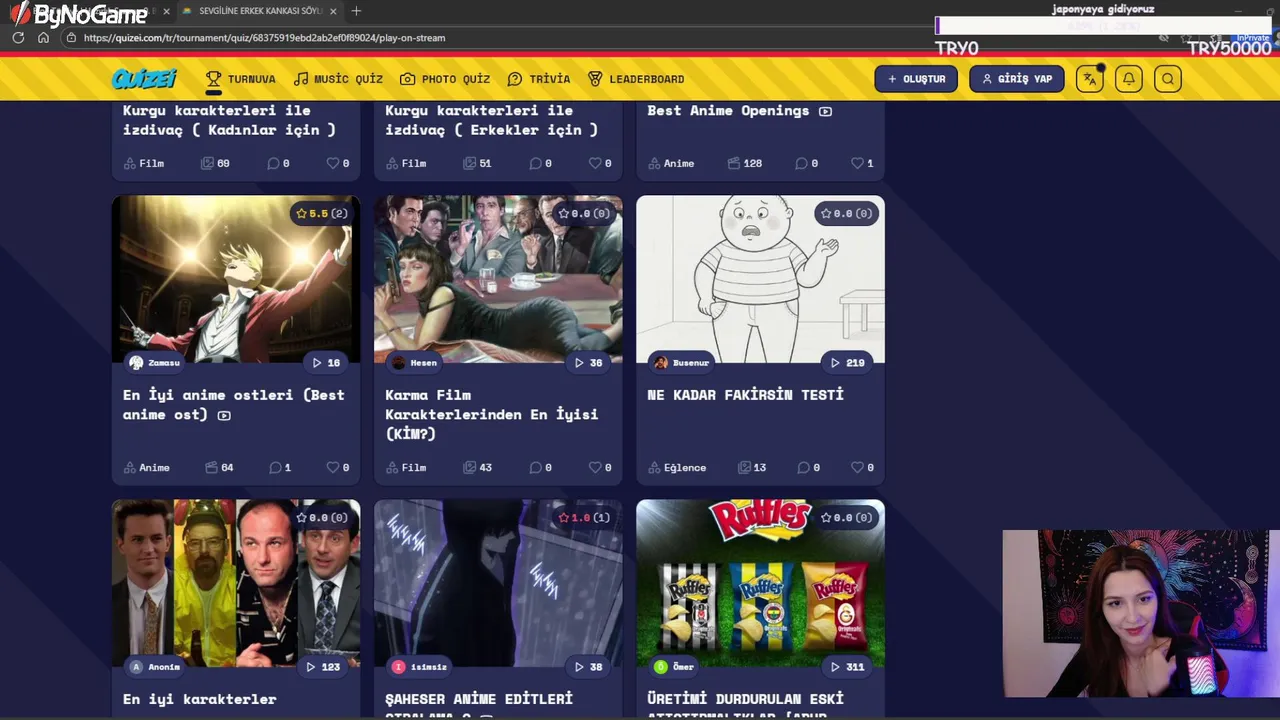1280x720 pixels.
Task: Open a new browser tab
Action: [x=356, y=11]
